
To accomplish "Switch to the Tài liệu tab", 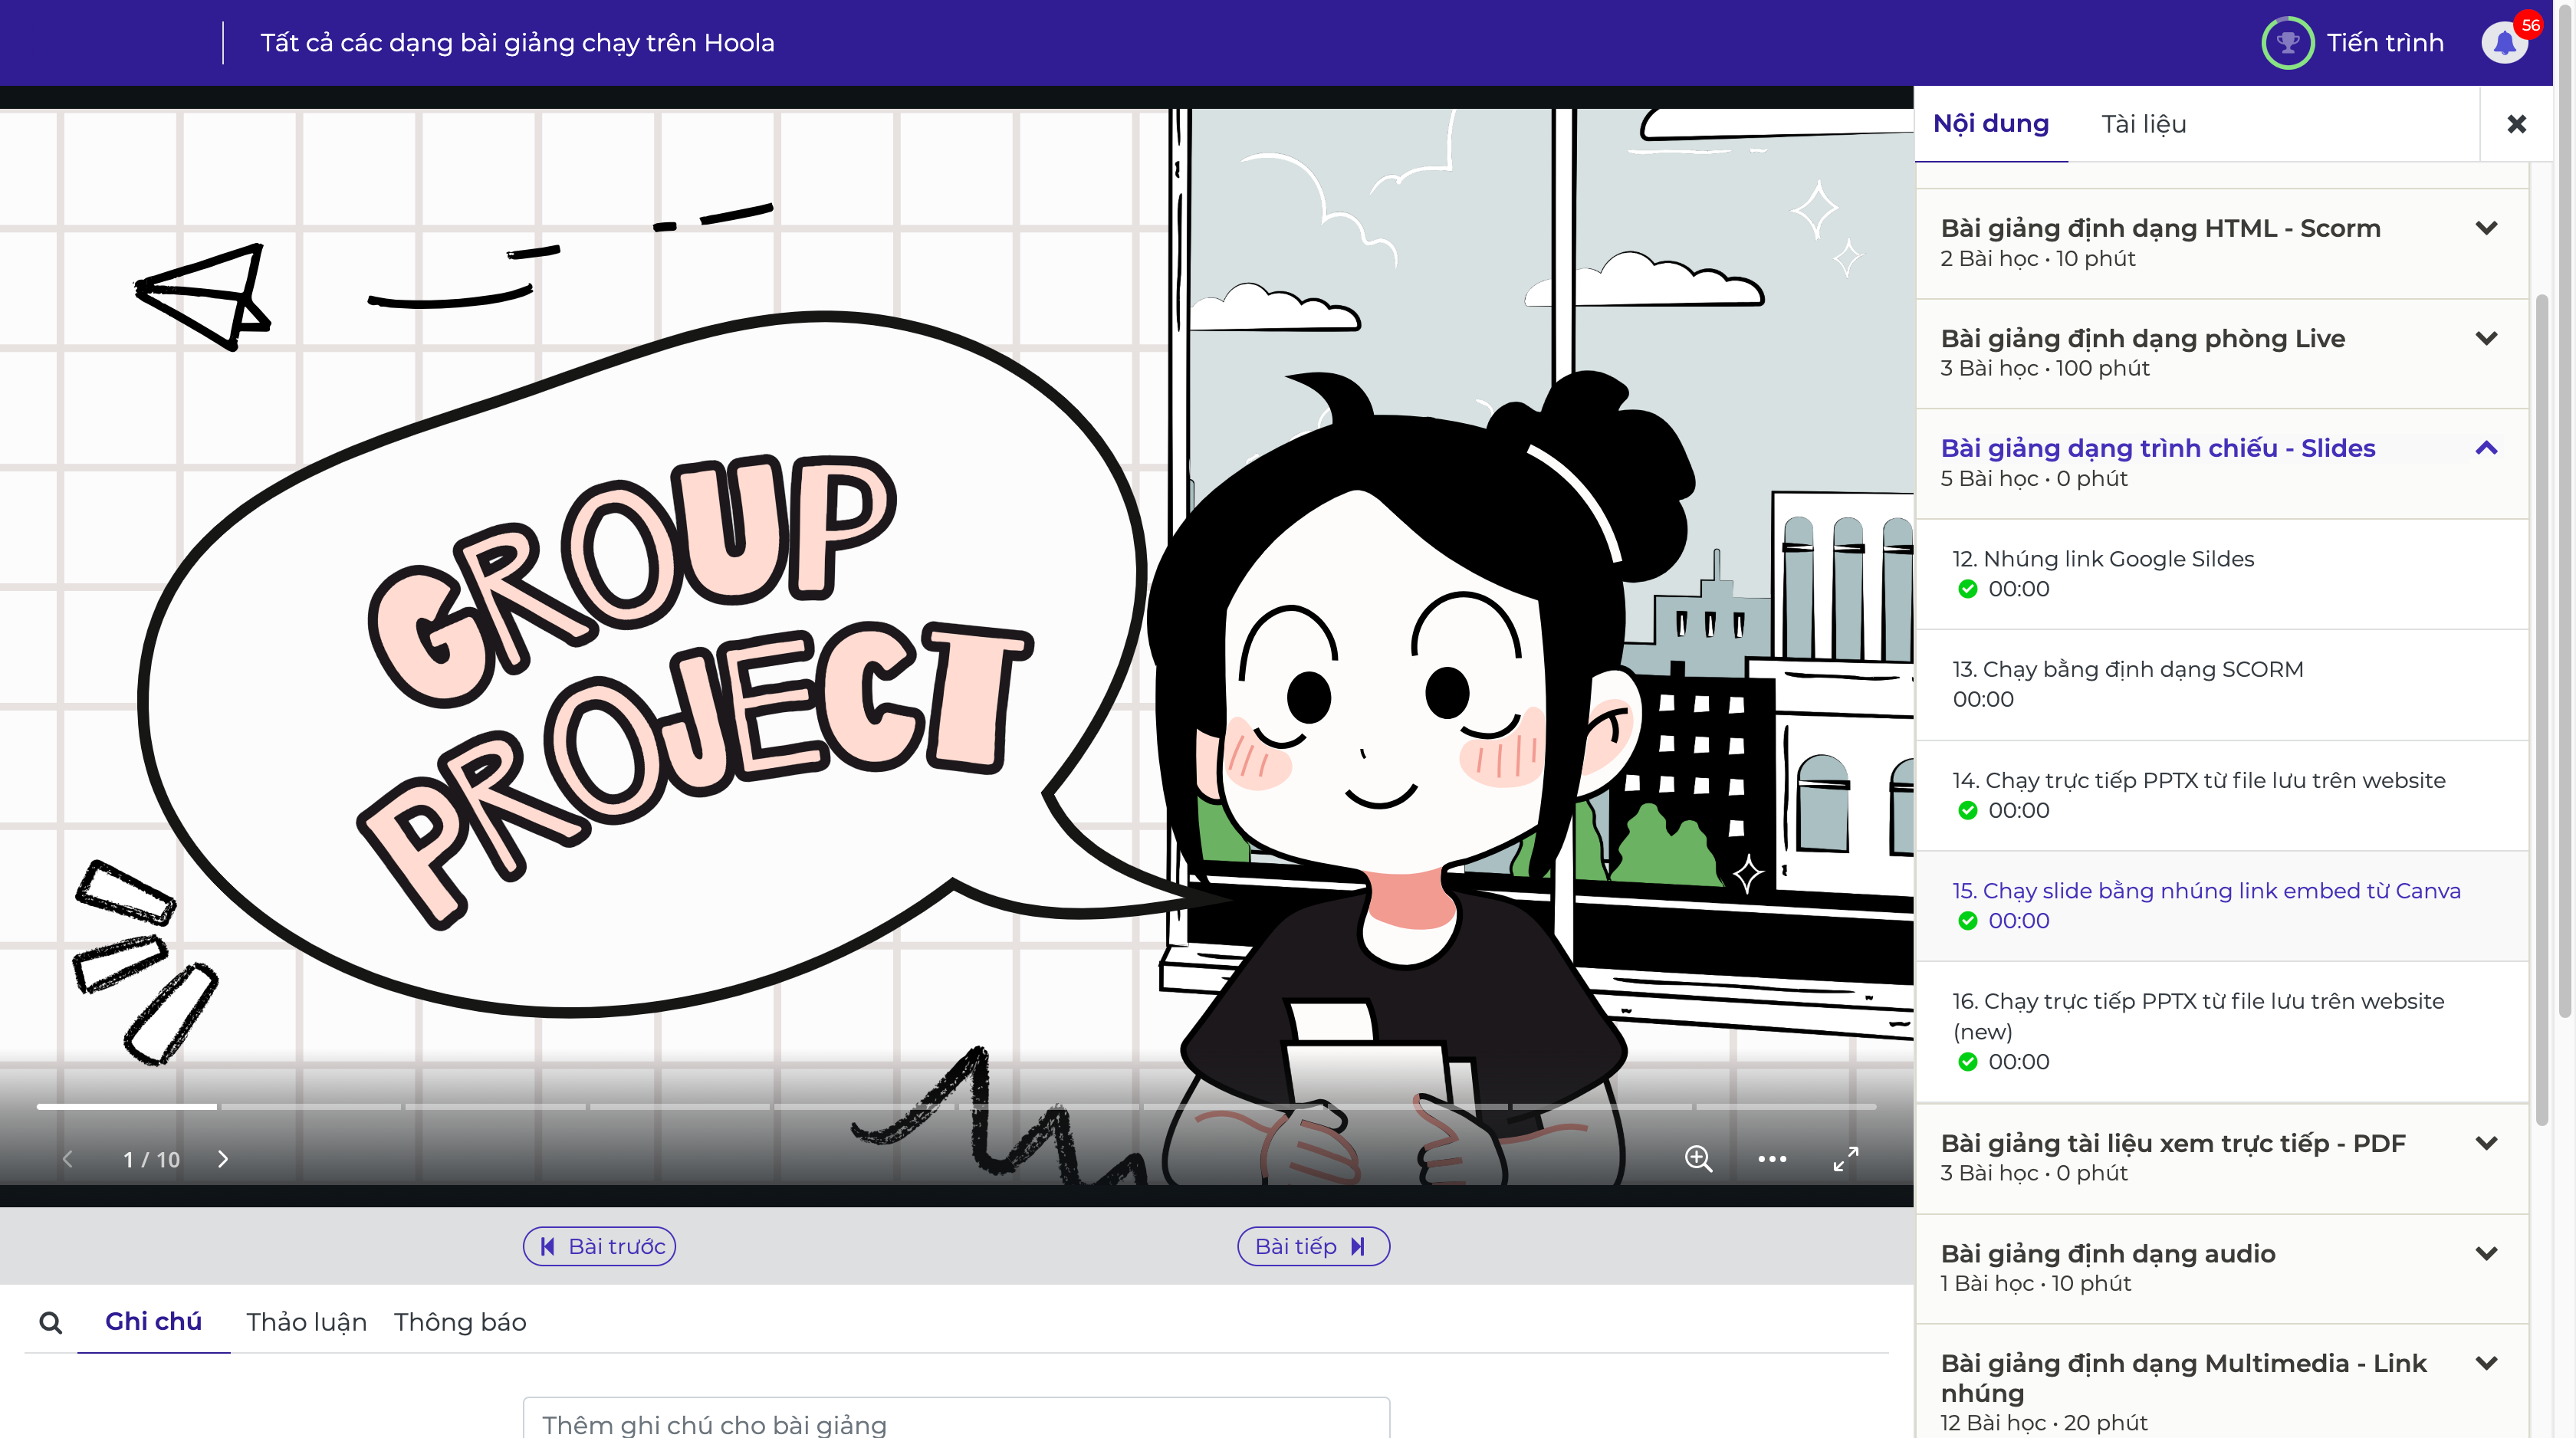I will pyautogui.click(x=2143, y=124).
